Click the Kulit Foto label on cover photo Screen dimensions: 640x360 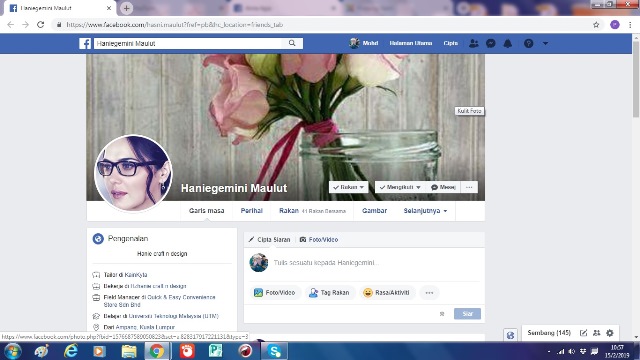point(469,111)
